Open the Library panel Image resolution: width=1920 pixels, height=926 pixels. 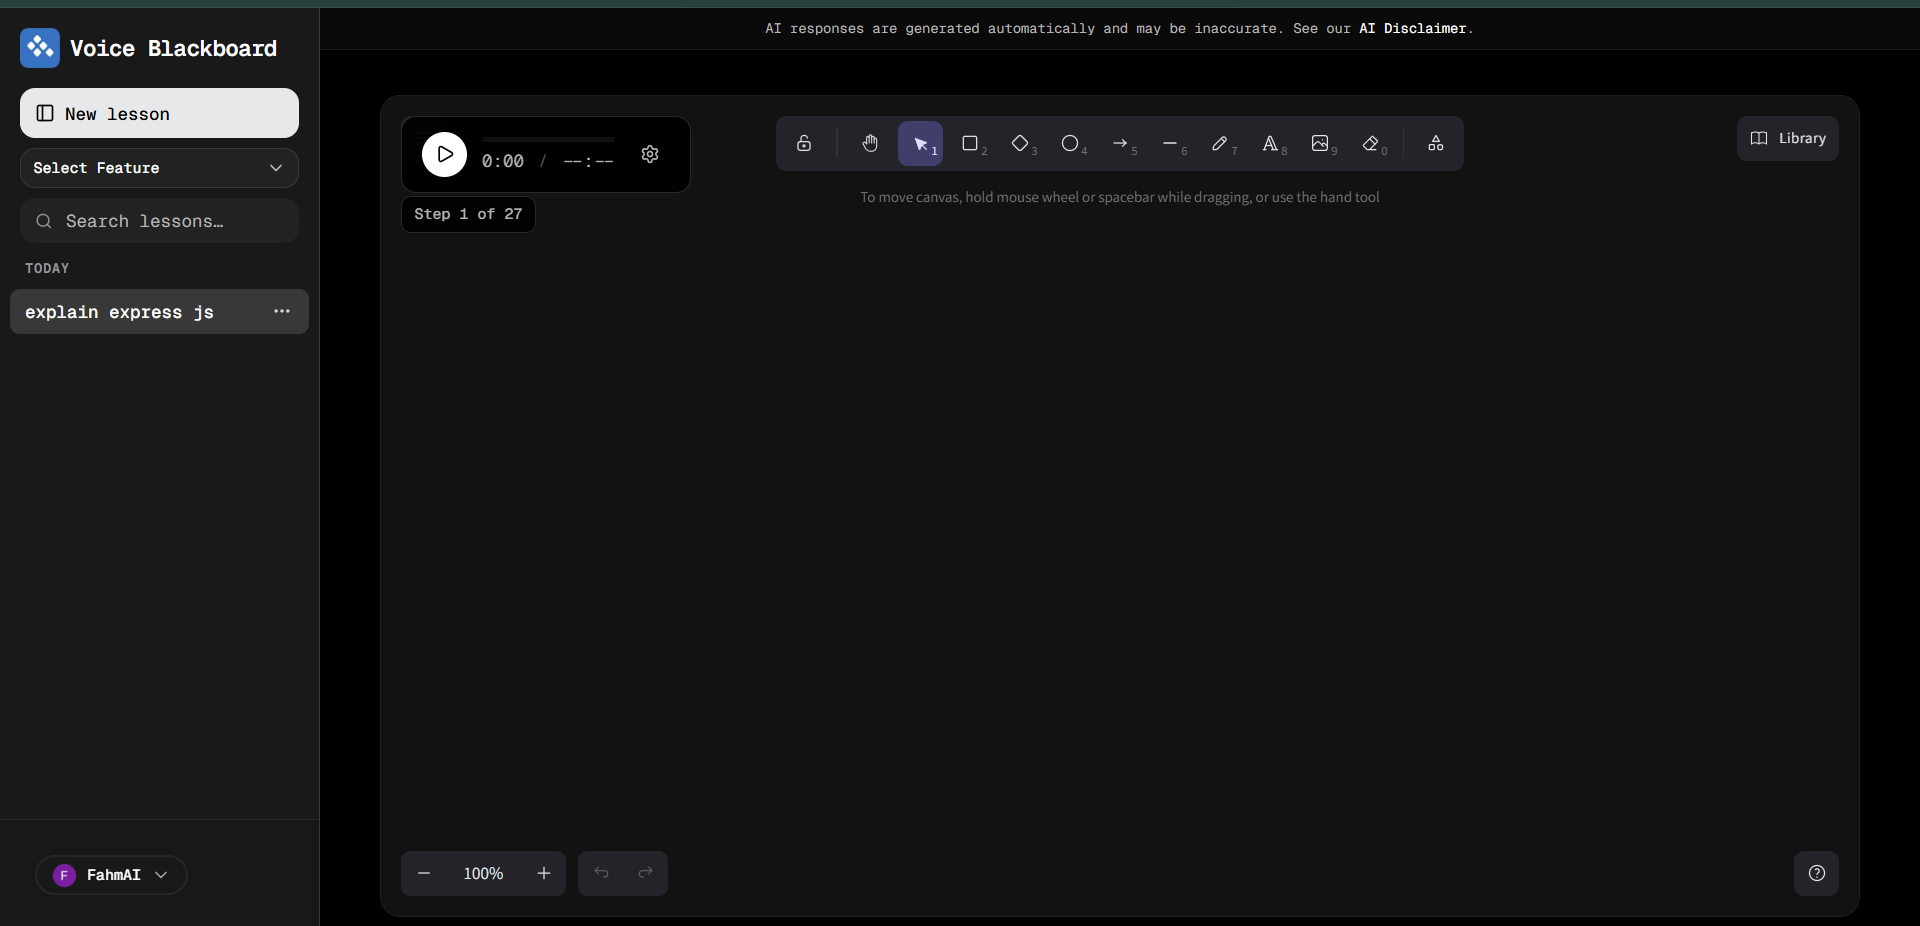(1788, 138)
